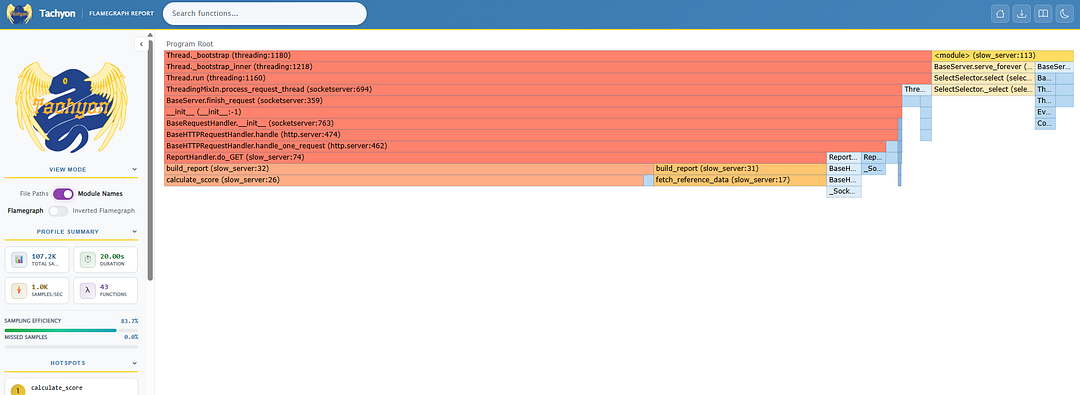
Task: Click the Thread._bootstrap_inner (threading:1218) frame
Action: click(x=548, y=67)
